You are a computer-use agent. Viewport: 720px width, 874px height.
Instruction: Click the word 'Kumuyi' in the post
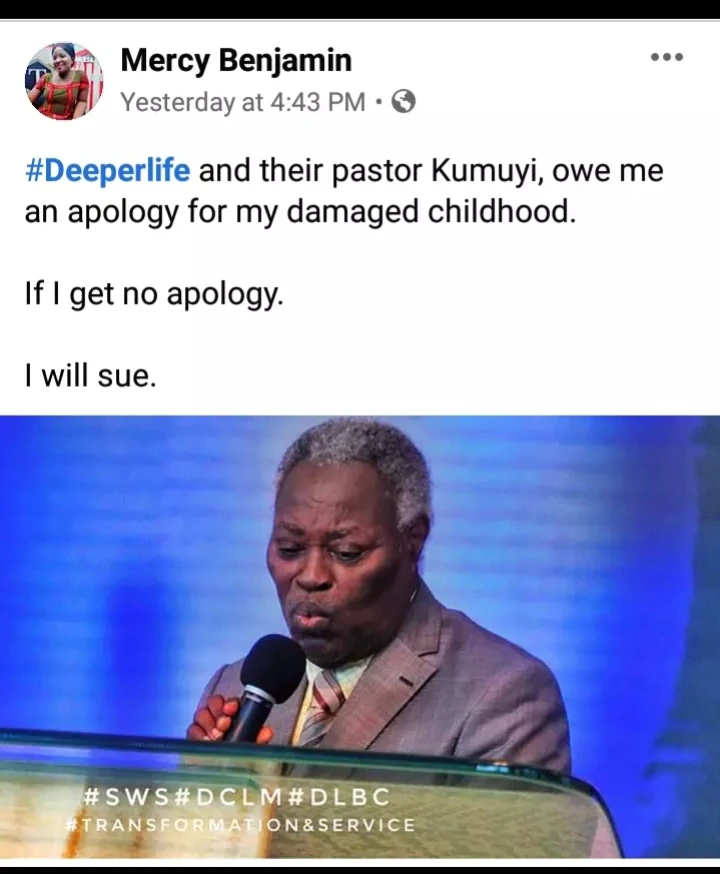(485, 172)
